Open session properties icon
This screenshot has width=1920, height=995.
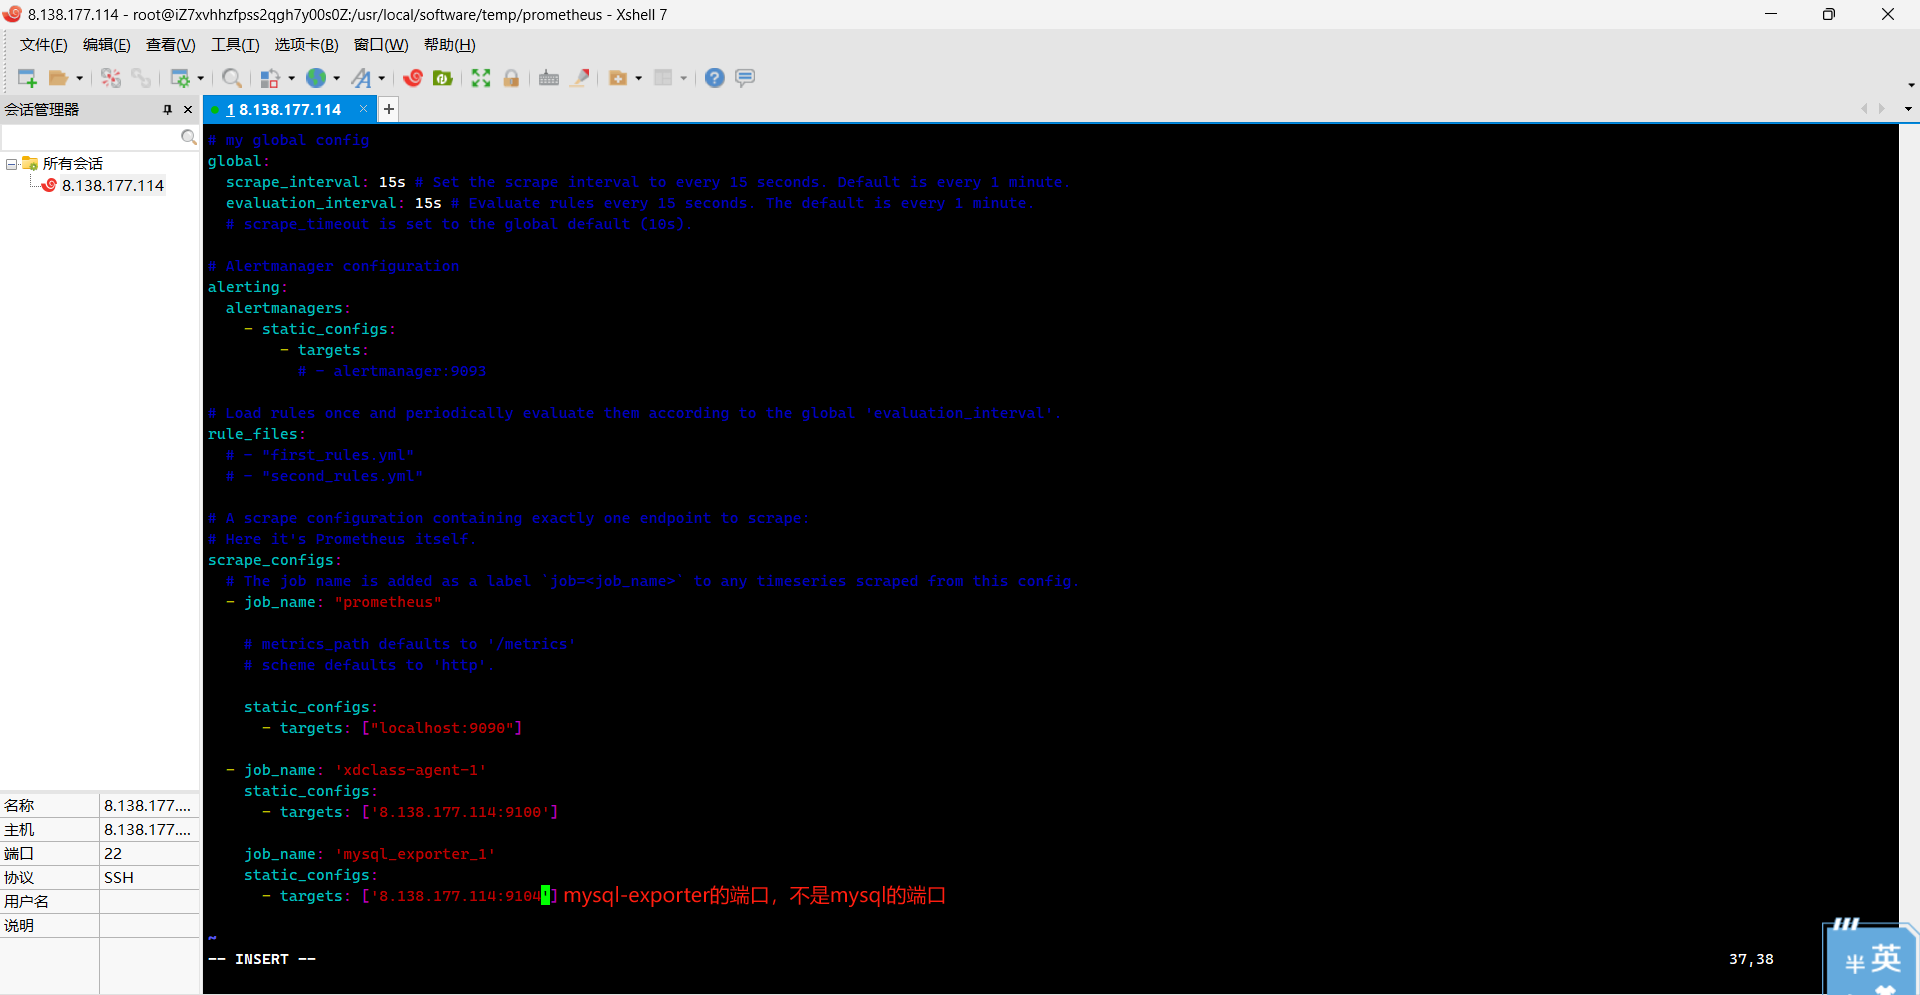coord(180,78)
